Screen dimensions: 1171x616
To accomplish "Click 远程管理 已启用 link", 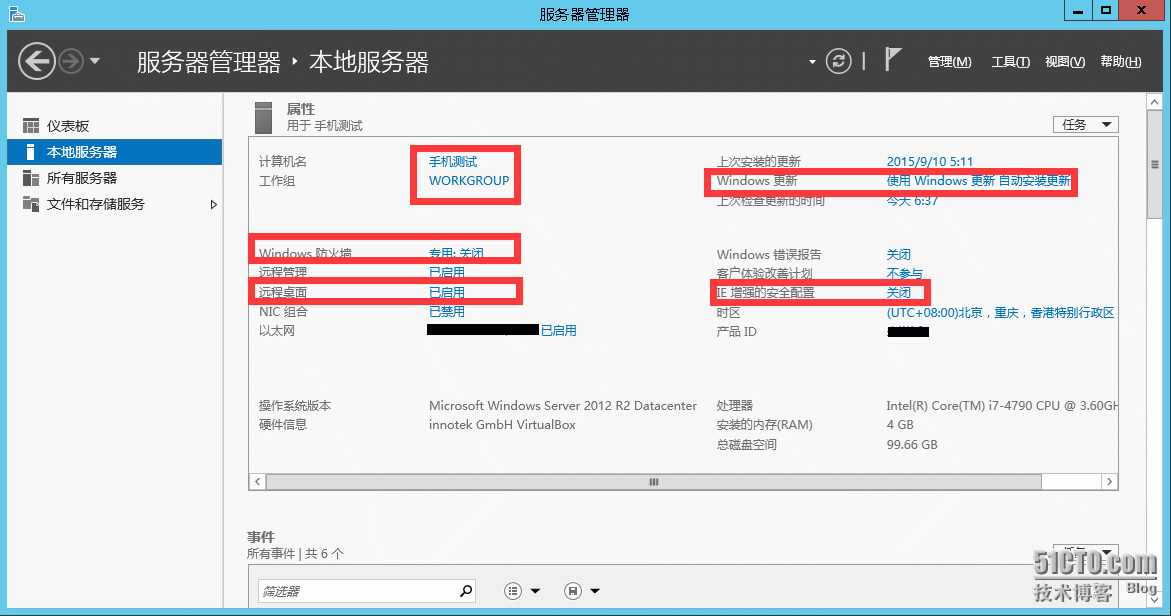I will [x=447, y=273].
